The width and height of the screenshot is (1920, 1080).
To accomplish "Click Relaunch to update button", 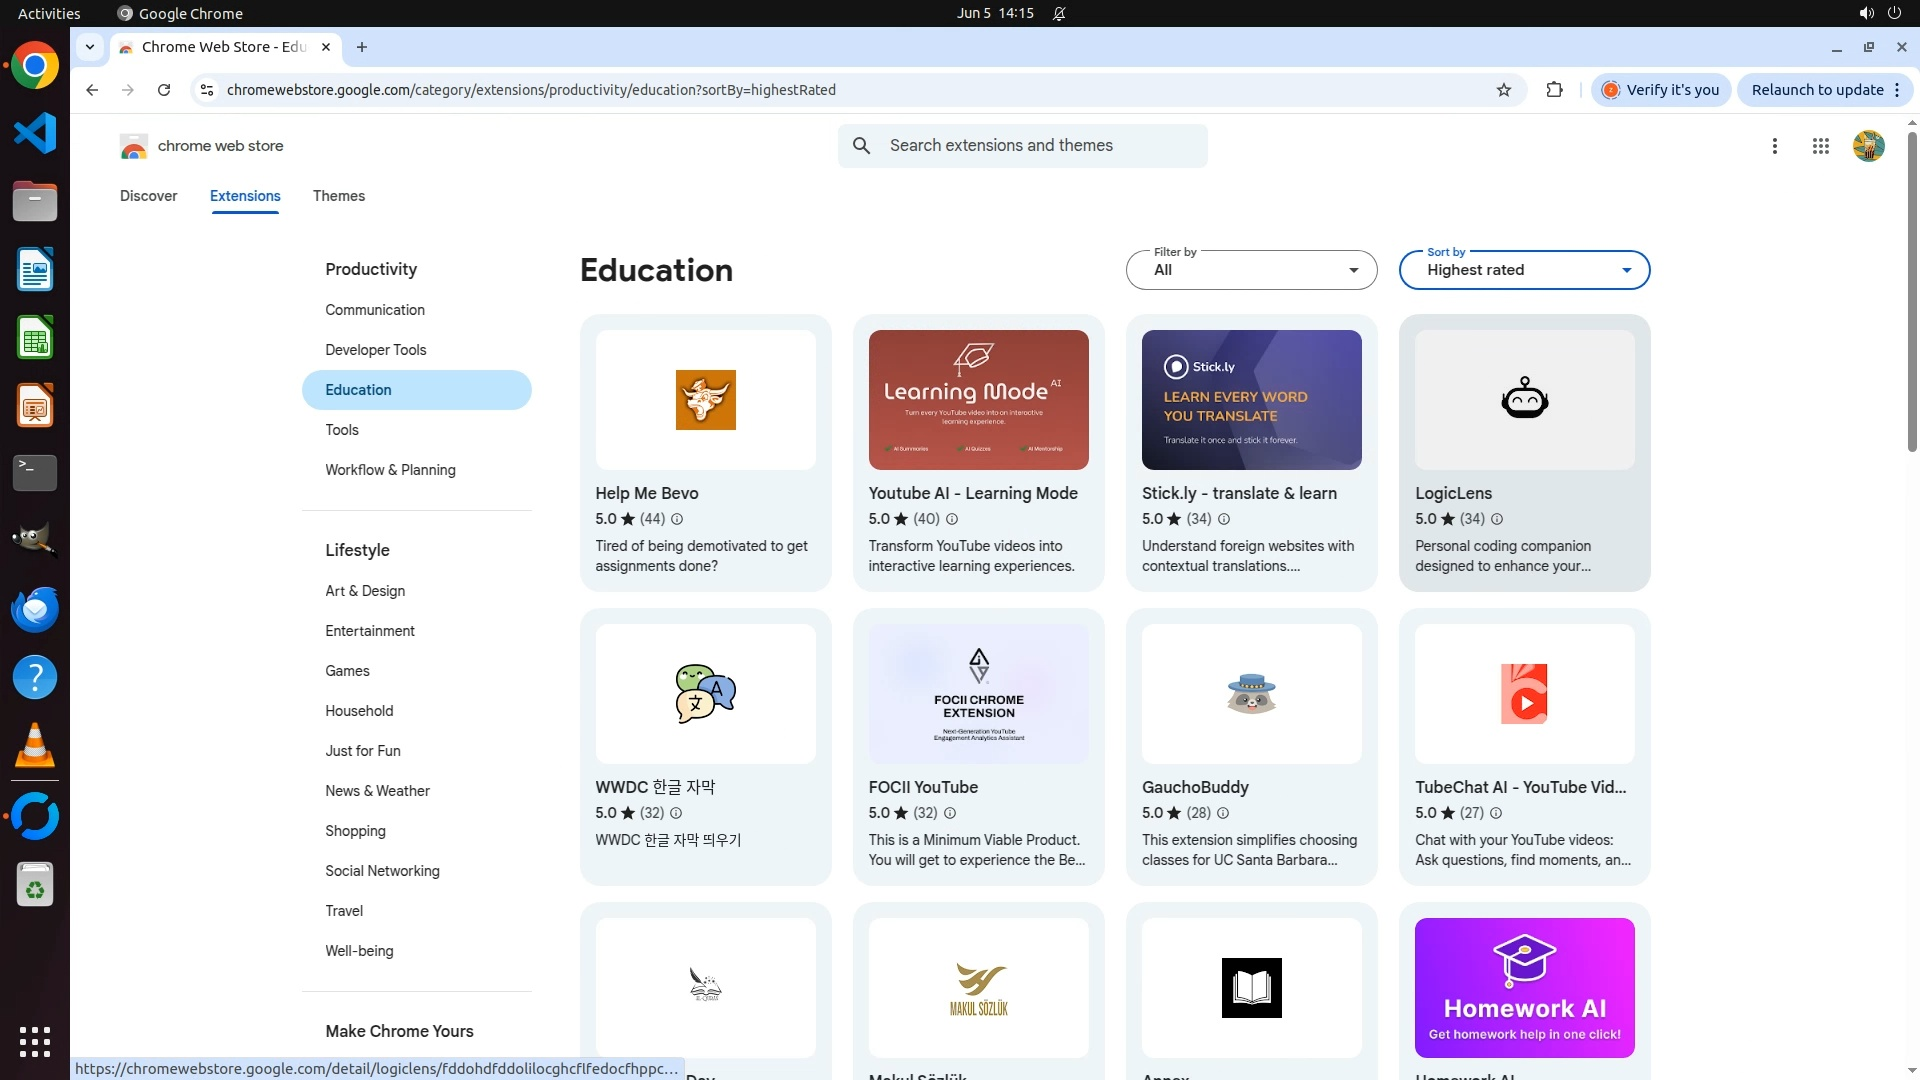I will click(x=1816, y=90).
